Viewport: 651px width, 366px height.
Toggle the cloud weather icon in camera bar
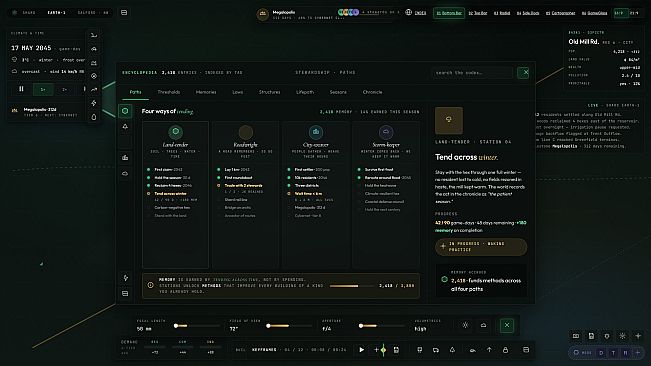(483, 325)
